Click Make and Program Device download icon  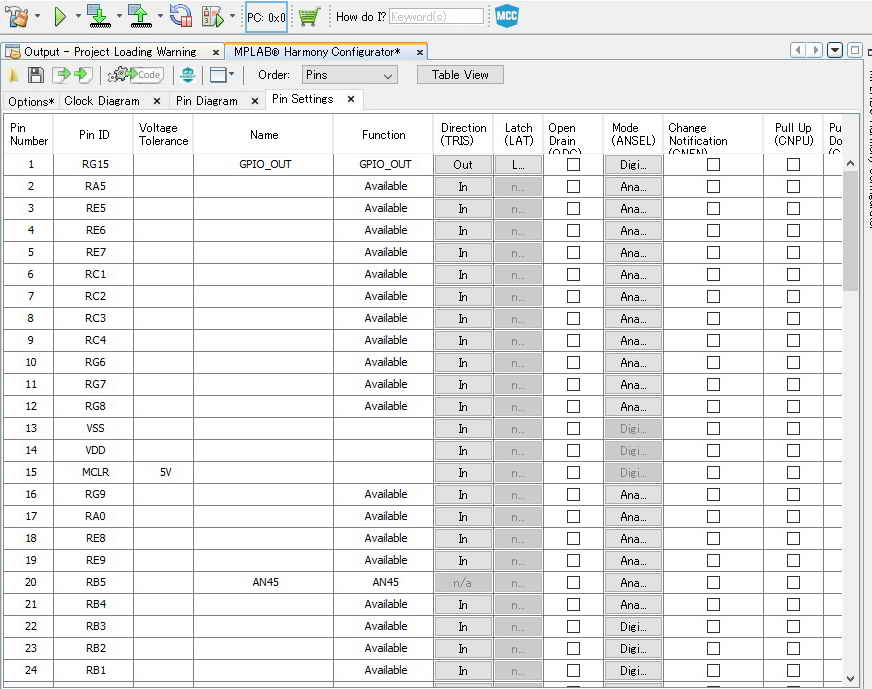98,17
